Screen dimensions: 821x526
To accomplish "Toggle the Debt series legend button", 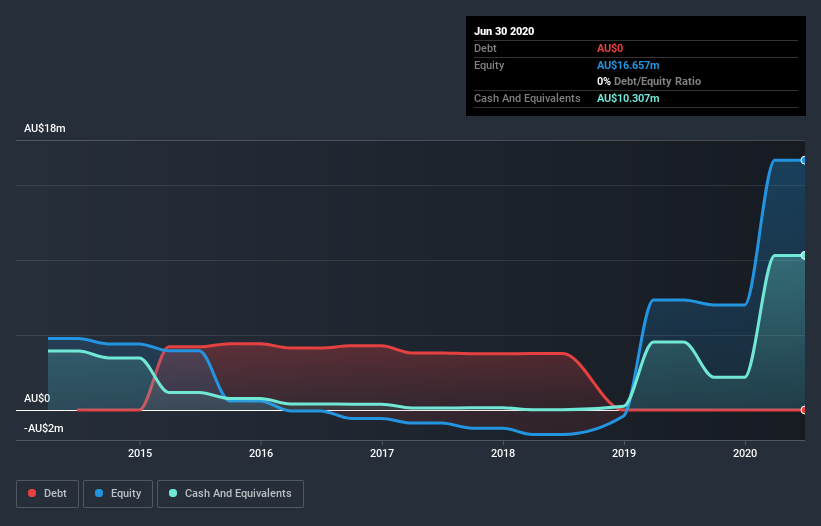I will point(47,494).
